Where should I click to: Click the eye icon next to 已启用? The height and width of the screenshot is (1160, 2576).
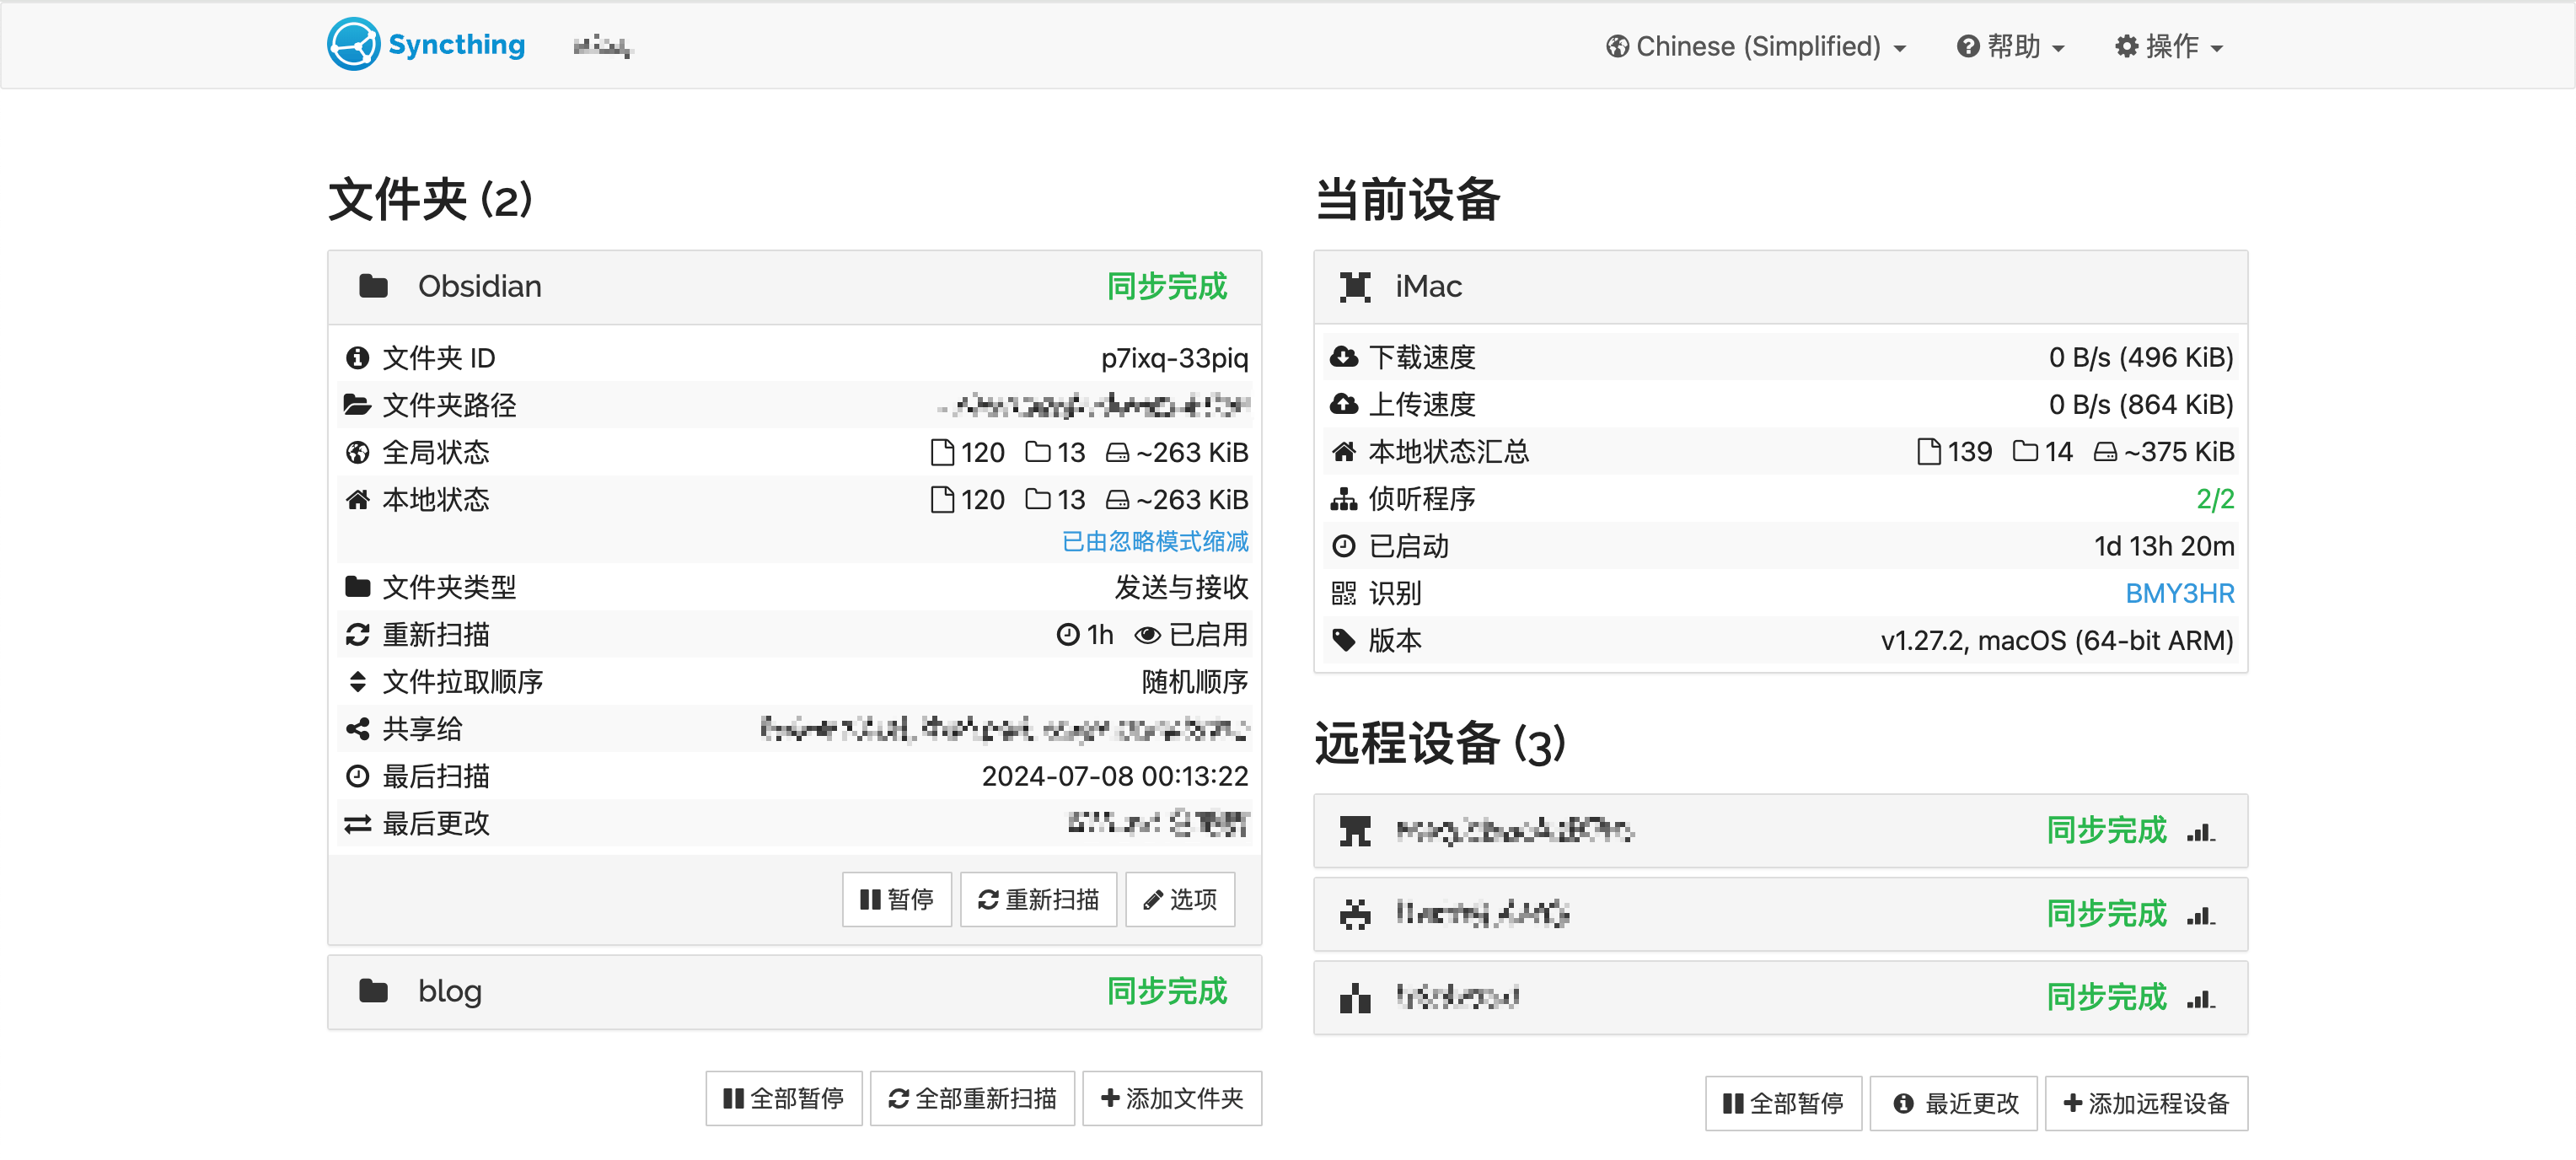pyautogui.click(x=1147, y=635)
